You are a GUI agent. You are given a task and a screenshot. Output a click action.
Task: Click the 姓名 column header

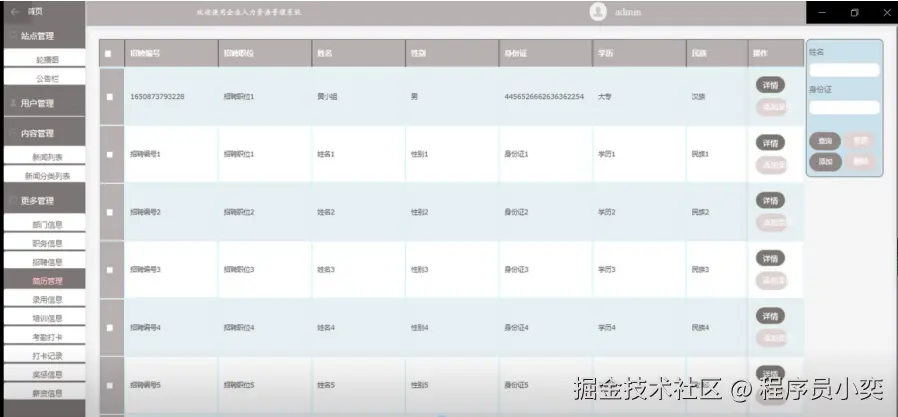359,53
